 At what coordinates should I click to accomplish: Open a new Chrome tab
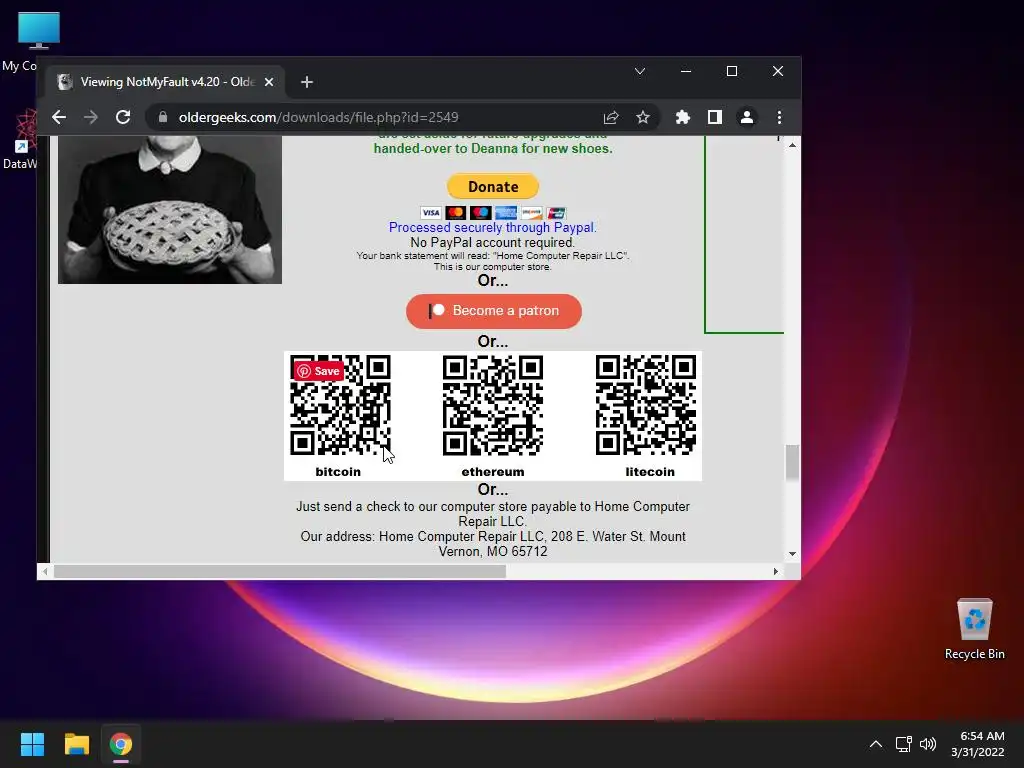tap(307, 82)
